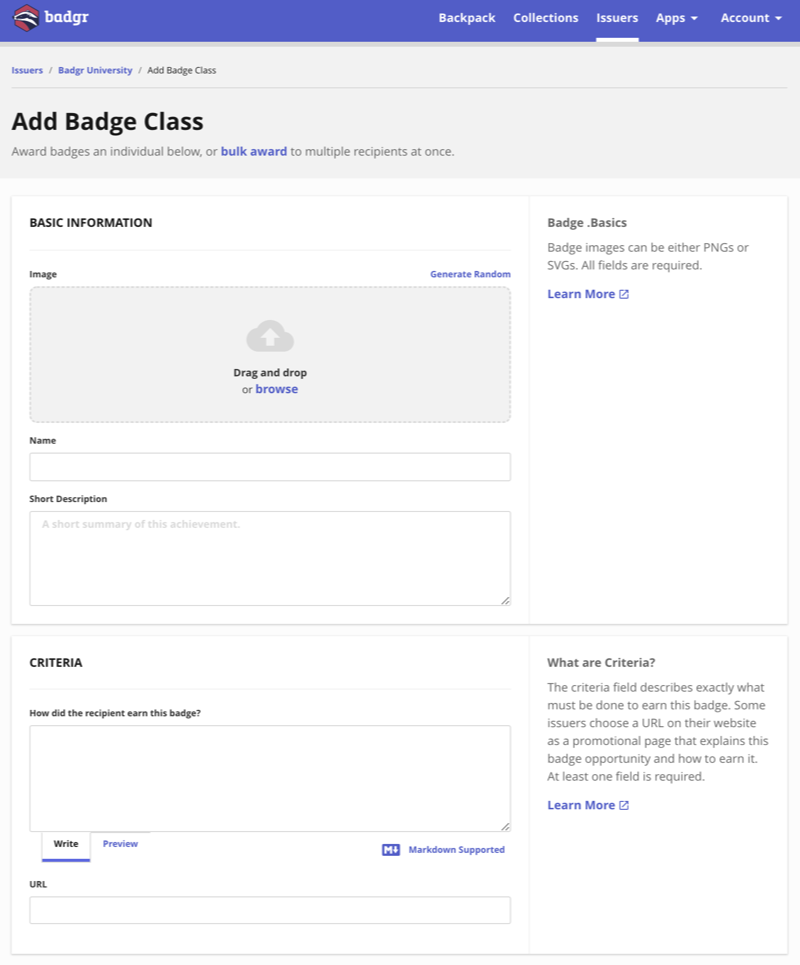Viewport: 800px width, 965px height.
Task: Click the browse link to upload image
Action: click(276, 389)
